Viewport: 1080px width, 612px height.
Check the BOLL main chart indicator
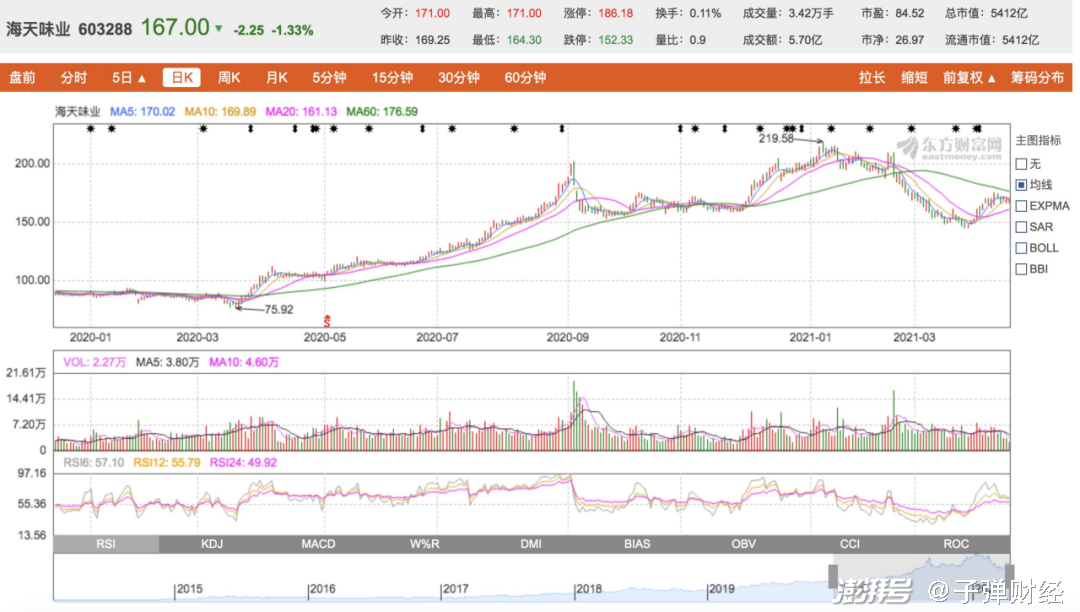point(1021,248)
